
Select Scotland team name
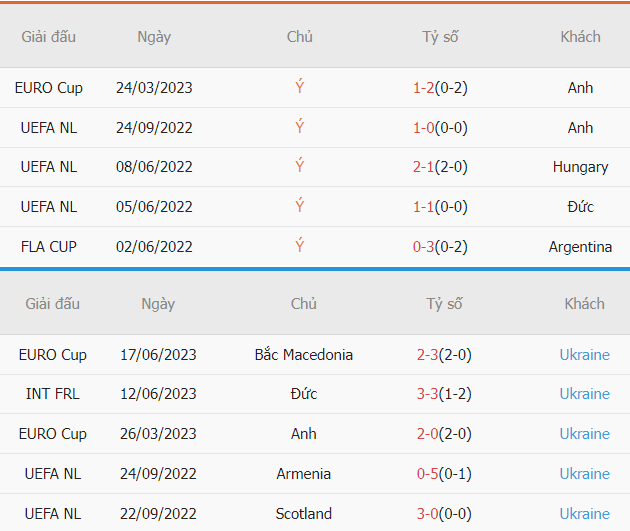304,514
